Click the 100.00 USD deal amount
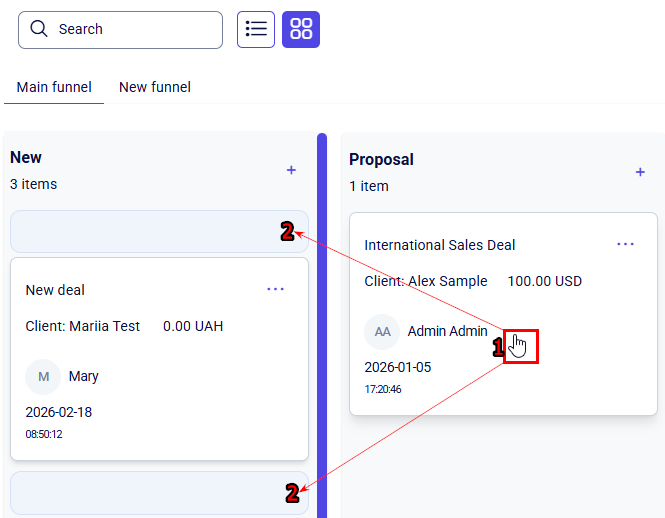 [544, 281]
